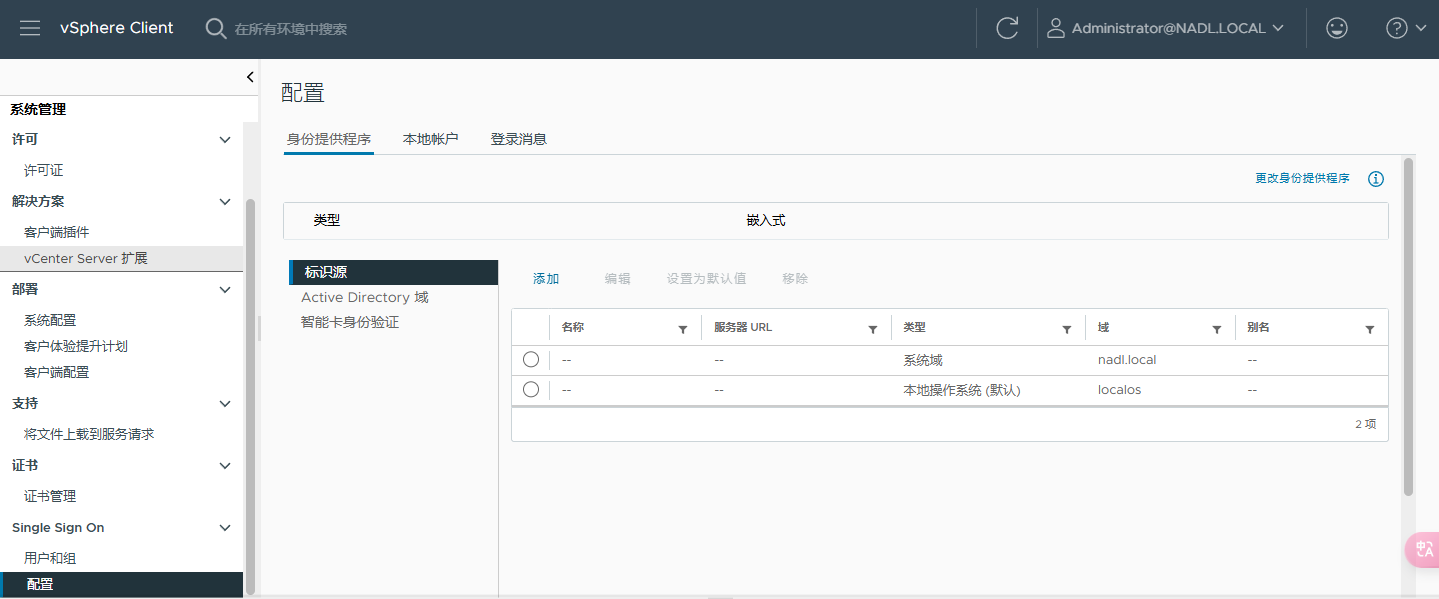Image resolution: width=1439 pixels, height=599 pixels.
Task: Select Active Directory 域 in the side list
Action: (365, 297)
